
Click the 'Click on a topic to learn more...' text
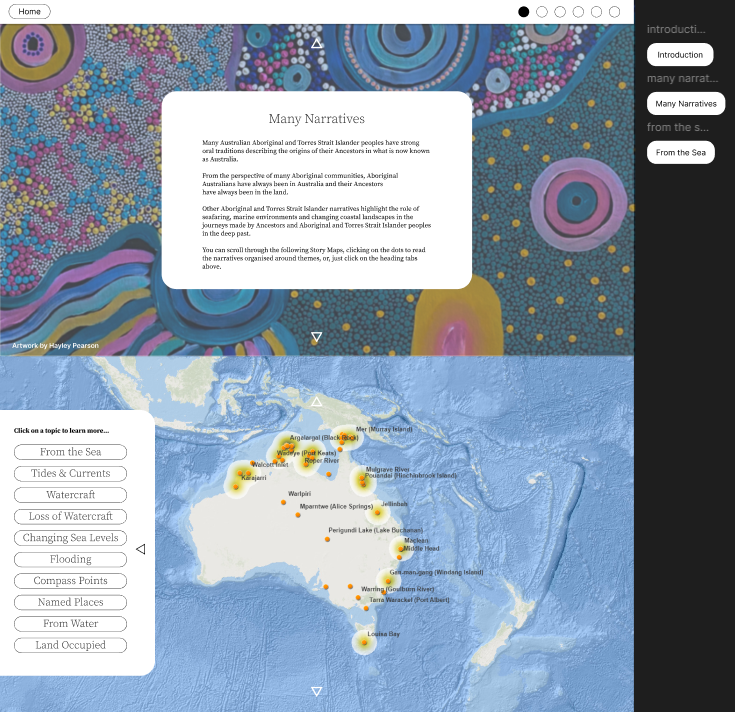coord(61,430)
